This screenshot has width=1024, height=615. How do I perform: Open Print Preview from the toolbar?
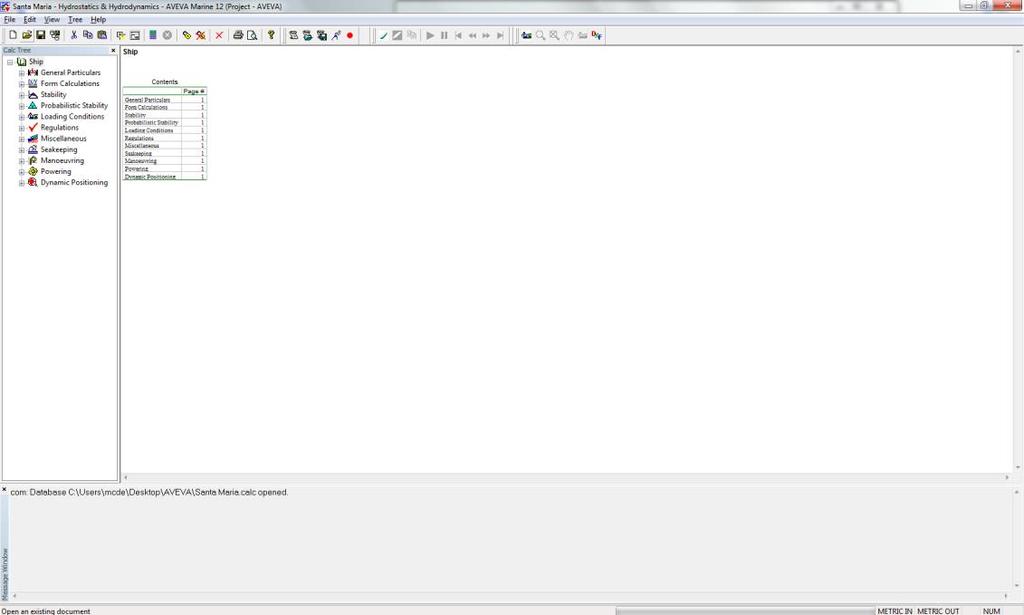tap(252, 35)
